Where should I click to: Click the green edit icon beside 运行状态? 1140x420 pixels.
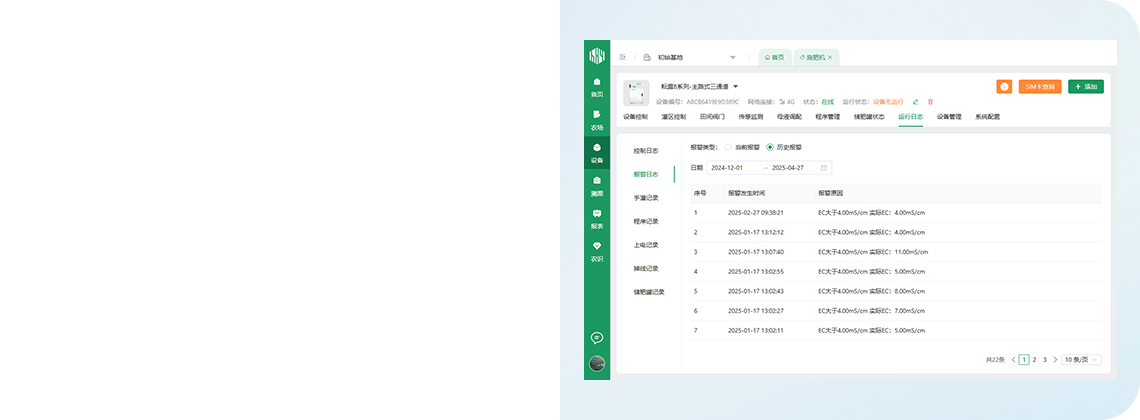point(915,102)
